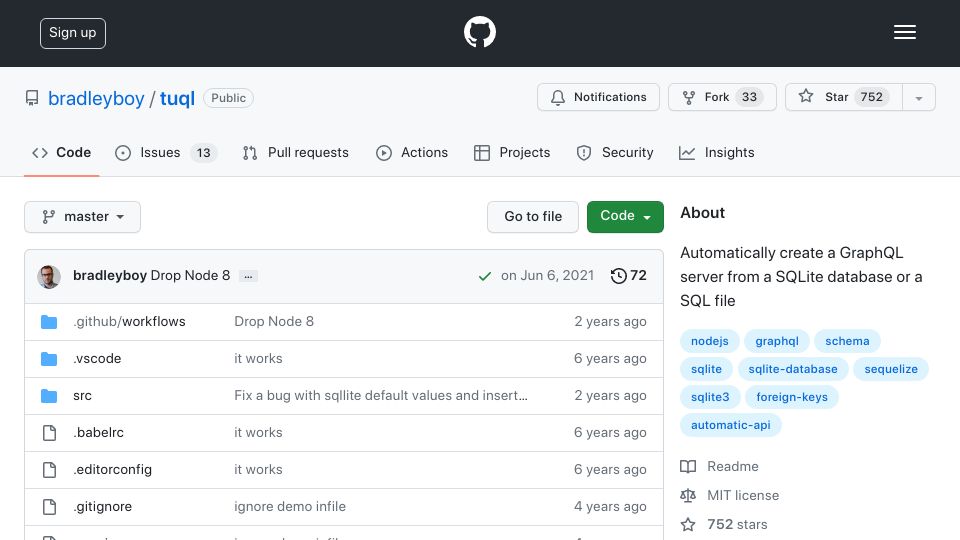Open the 72 commits history link

click(x=629, y=276)
